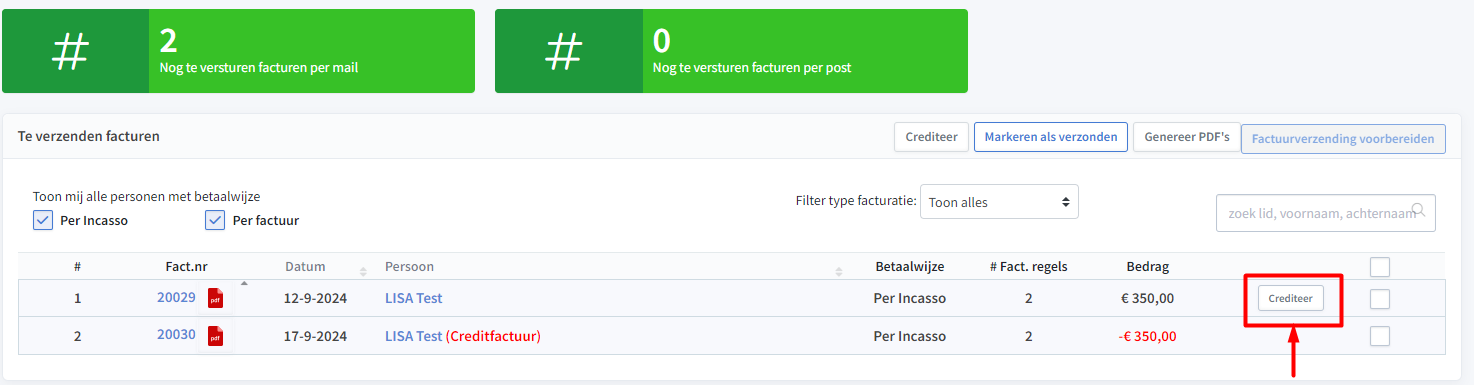Toggle the Per Incasso checkbox
This screenshot has width=1474, height=385.
coord(43,220)
